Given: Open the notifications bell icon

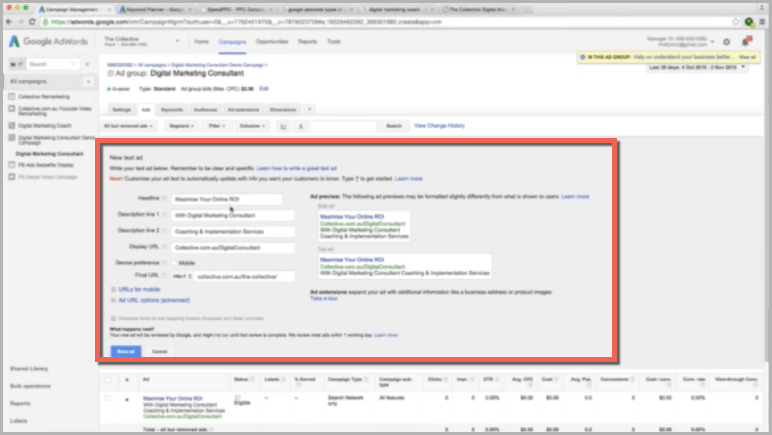Looking at the screenshot, I should (745, 42).
